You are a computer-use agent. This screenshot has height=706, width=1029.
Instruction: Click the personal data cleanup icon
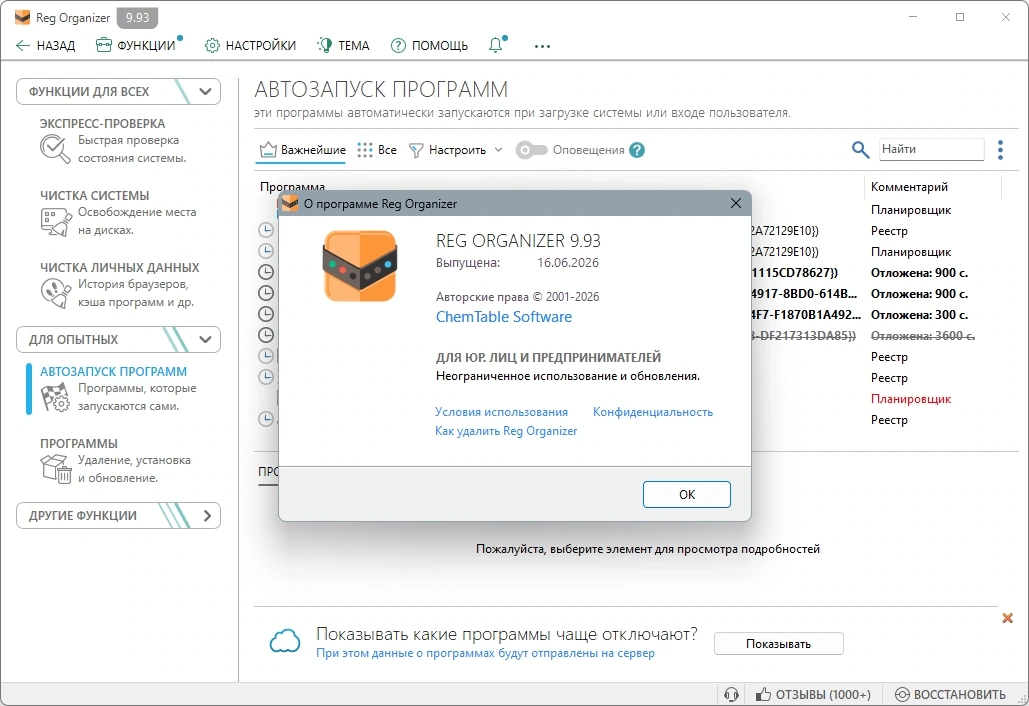click(x=55, y=293)
